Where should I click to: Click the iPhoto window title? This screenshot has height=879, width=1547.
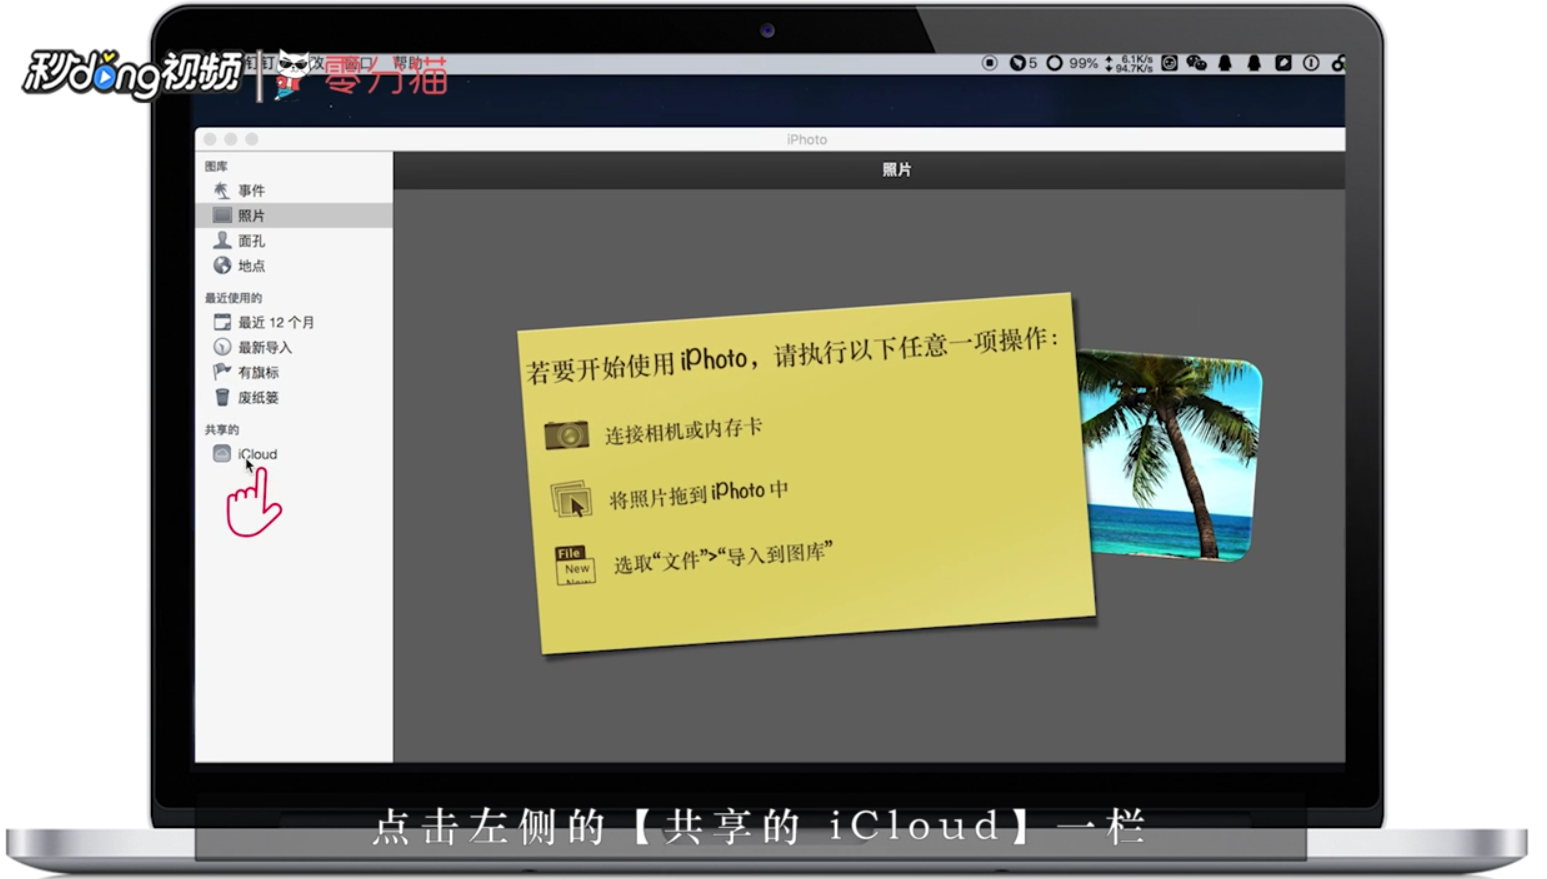tap(807, 139)
